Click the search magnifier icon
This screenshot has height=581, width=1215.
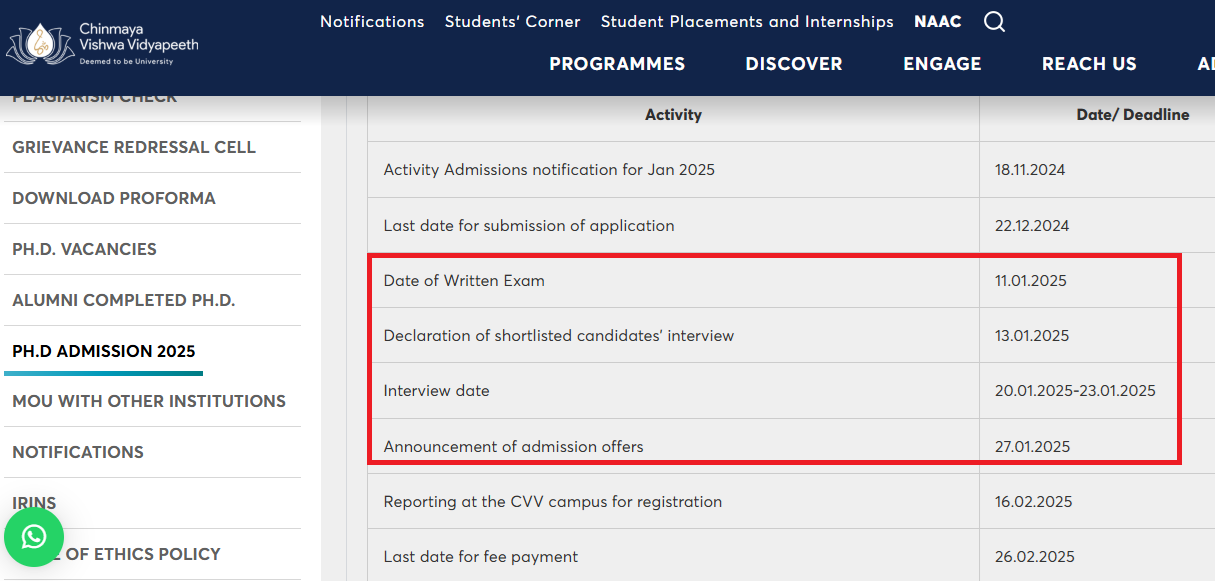pos(994,22)
